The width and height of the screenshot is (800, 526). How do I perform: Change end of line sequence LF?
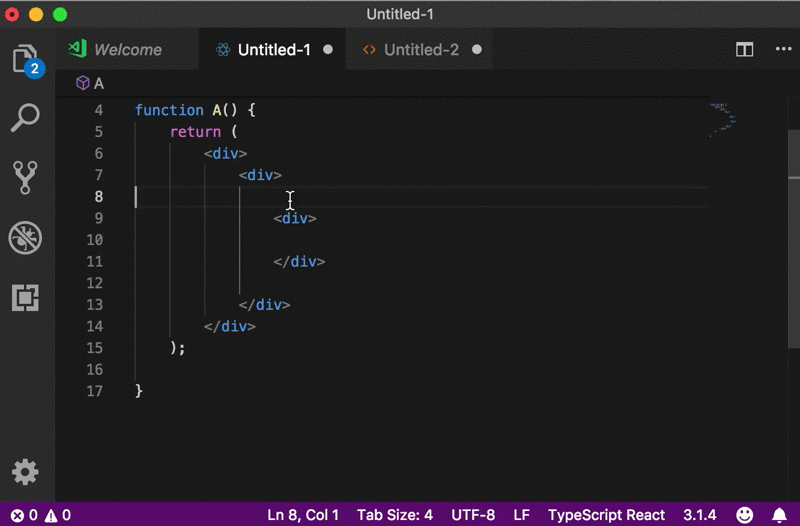(x=521, y=515)
